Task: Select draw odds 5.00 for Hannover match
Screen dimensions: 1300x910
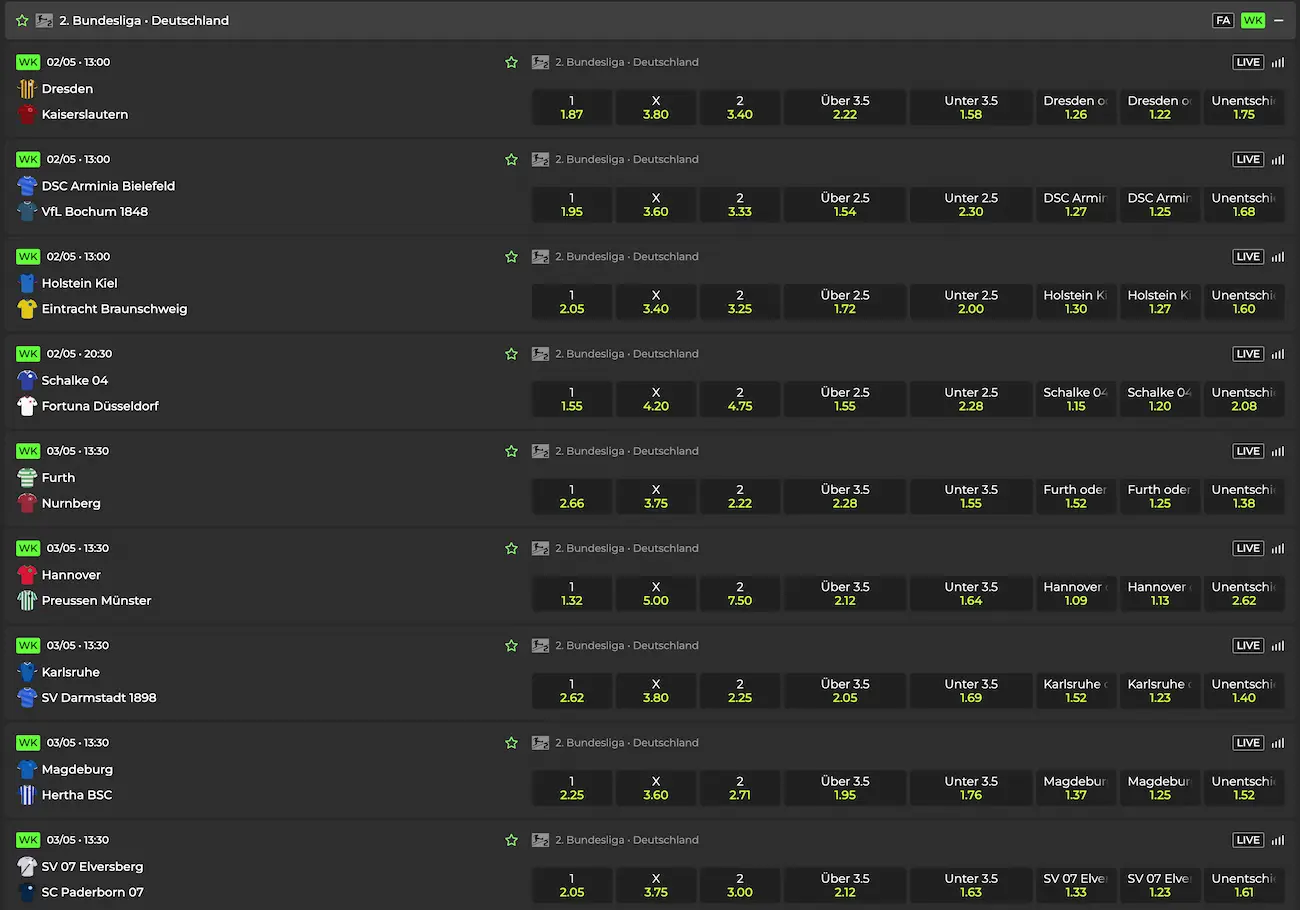Action: pyautogui.click(x=655, y=593)
